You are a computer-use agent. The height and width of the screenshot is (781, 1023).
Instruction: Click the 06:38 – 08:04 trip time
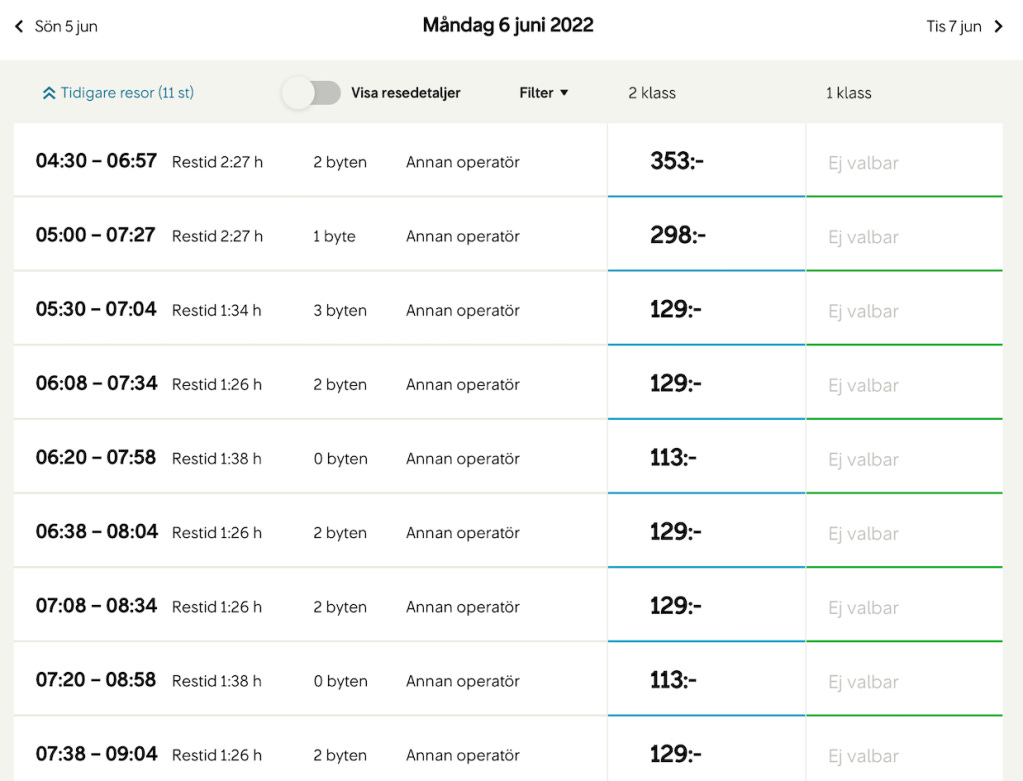97,532
